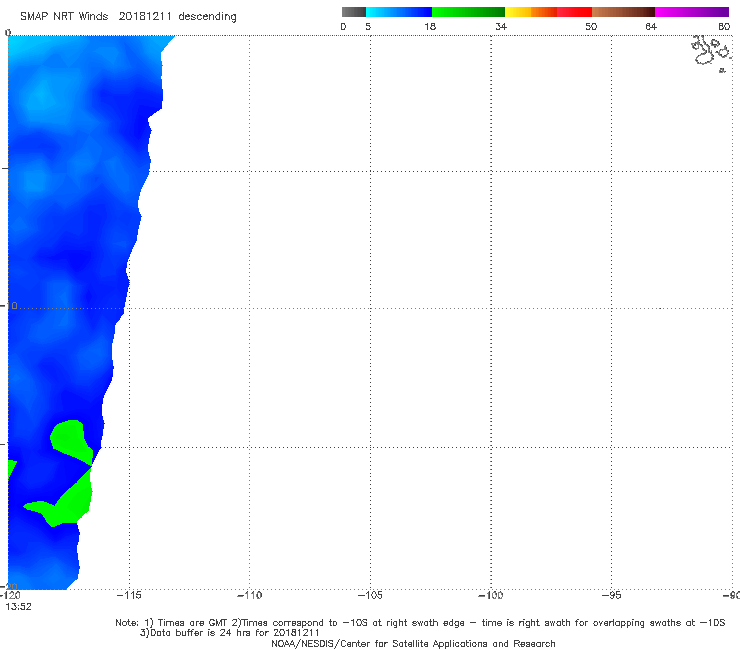Click the "5" label under the color scale
Screen dimensions: 740x650
click(x=368, y=27)
